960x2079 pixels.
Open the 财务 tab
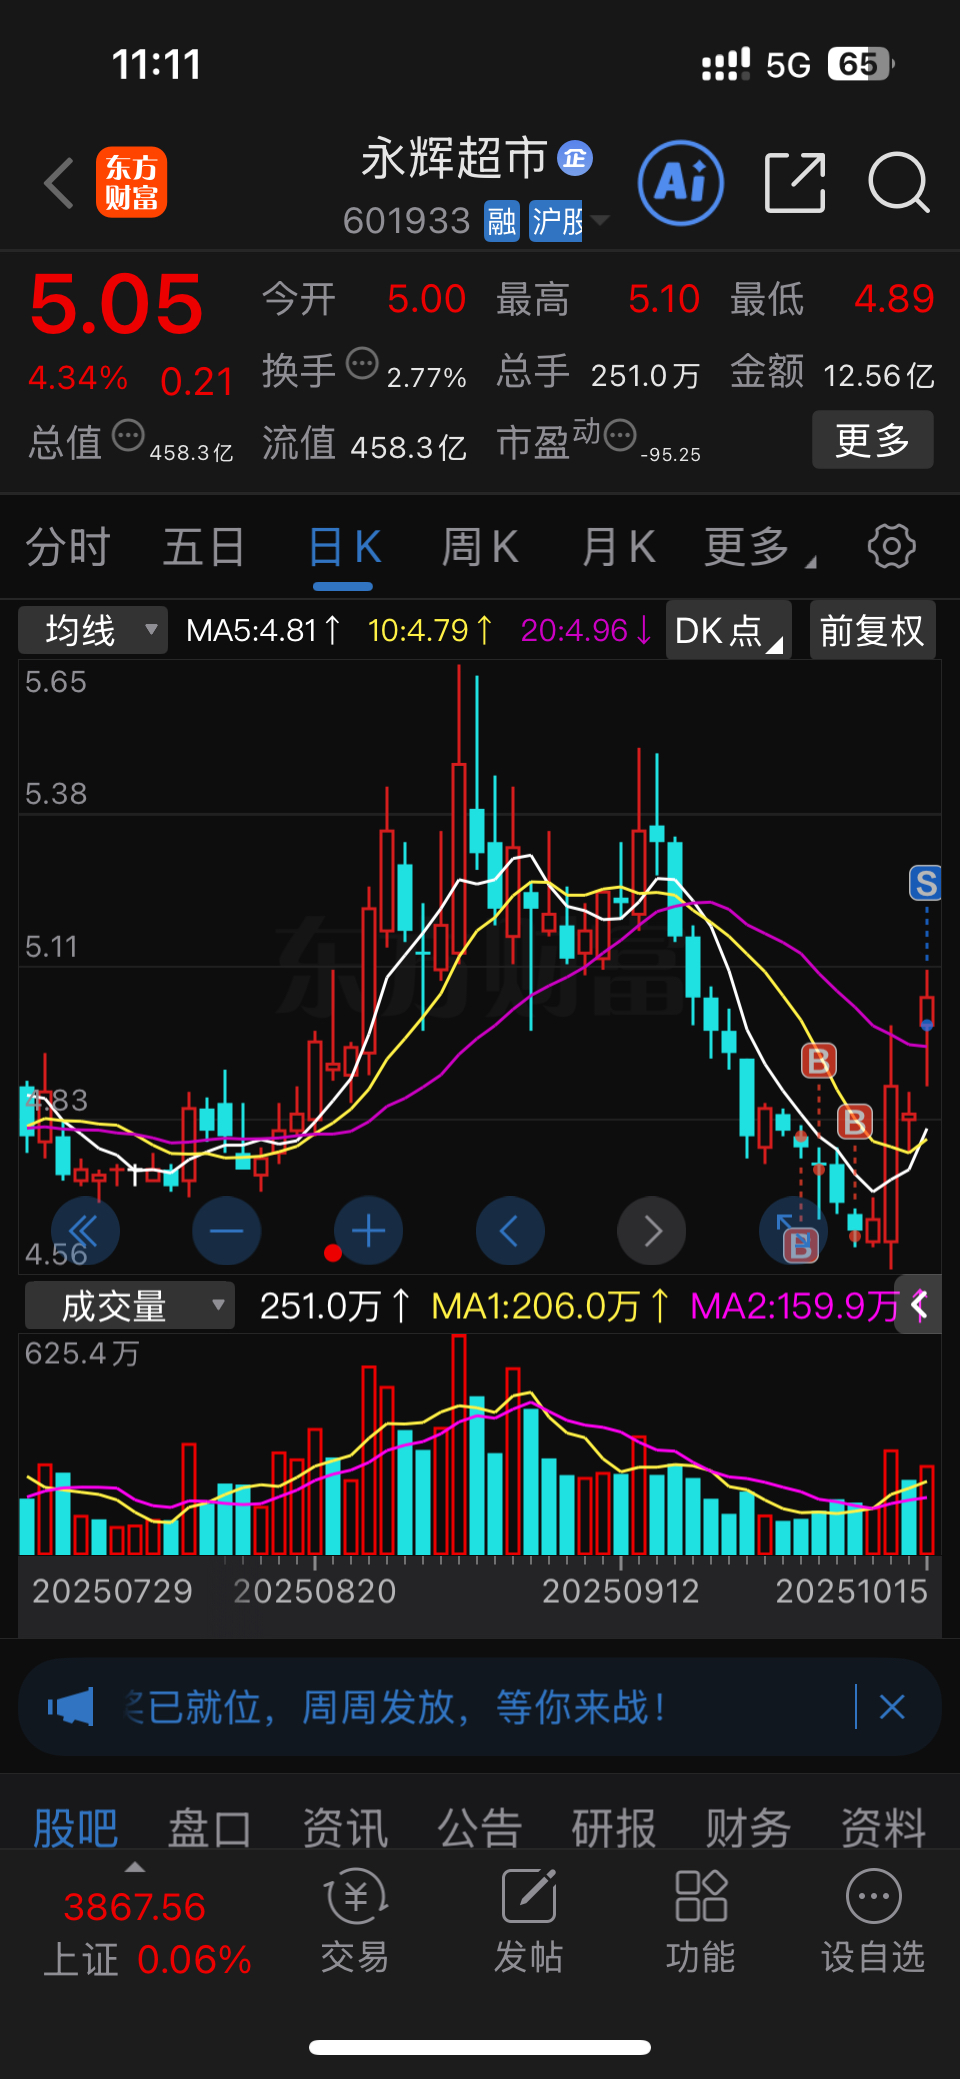click(748, 1828)
